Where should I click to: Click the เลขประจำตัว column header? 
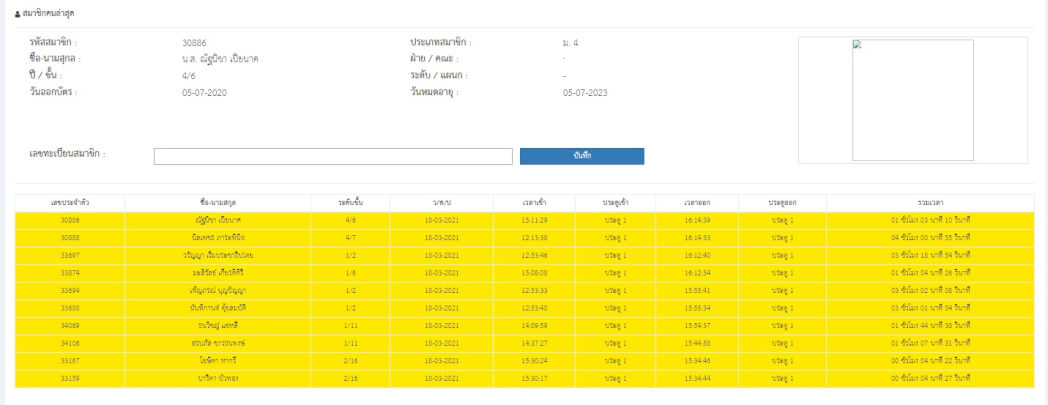(70, 202)
